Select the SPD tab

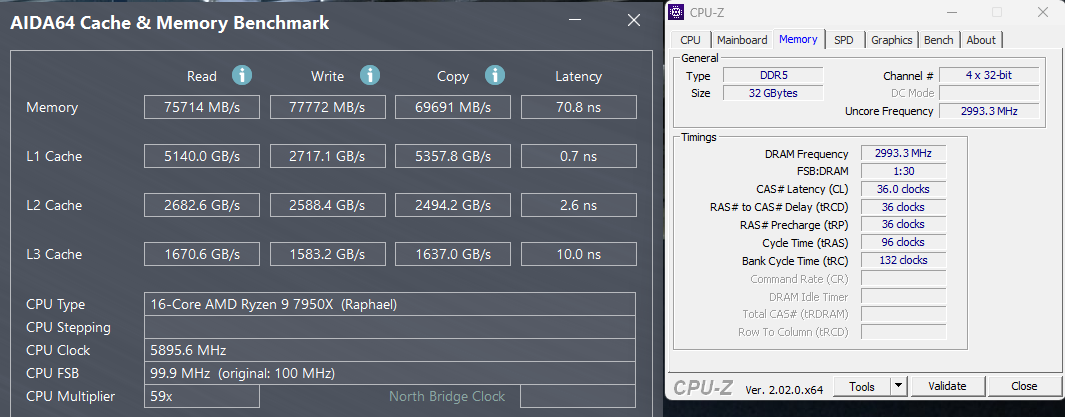click(844, 40)
